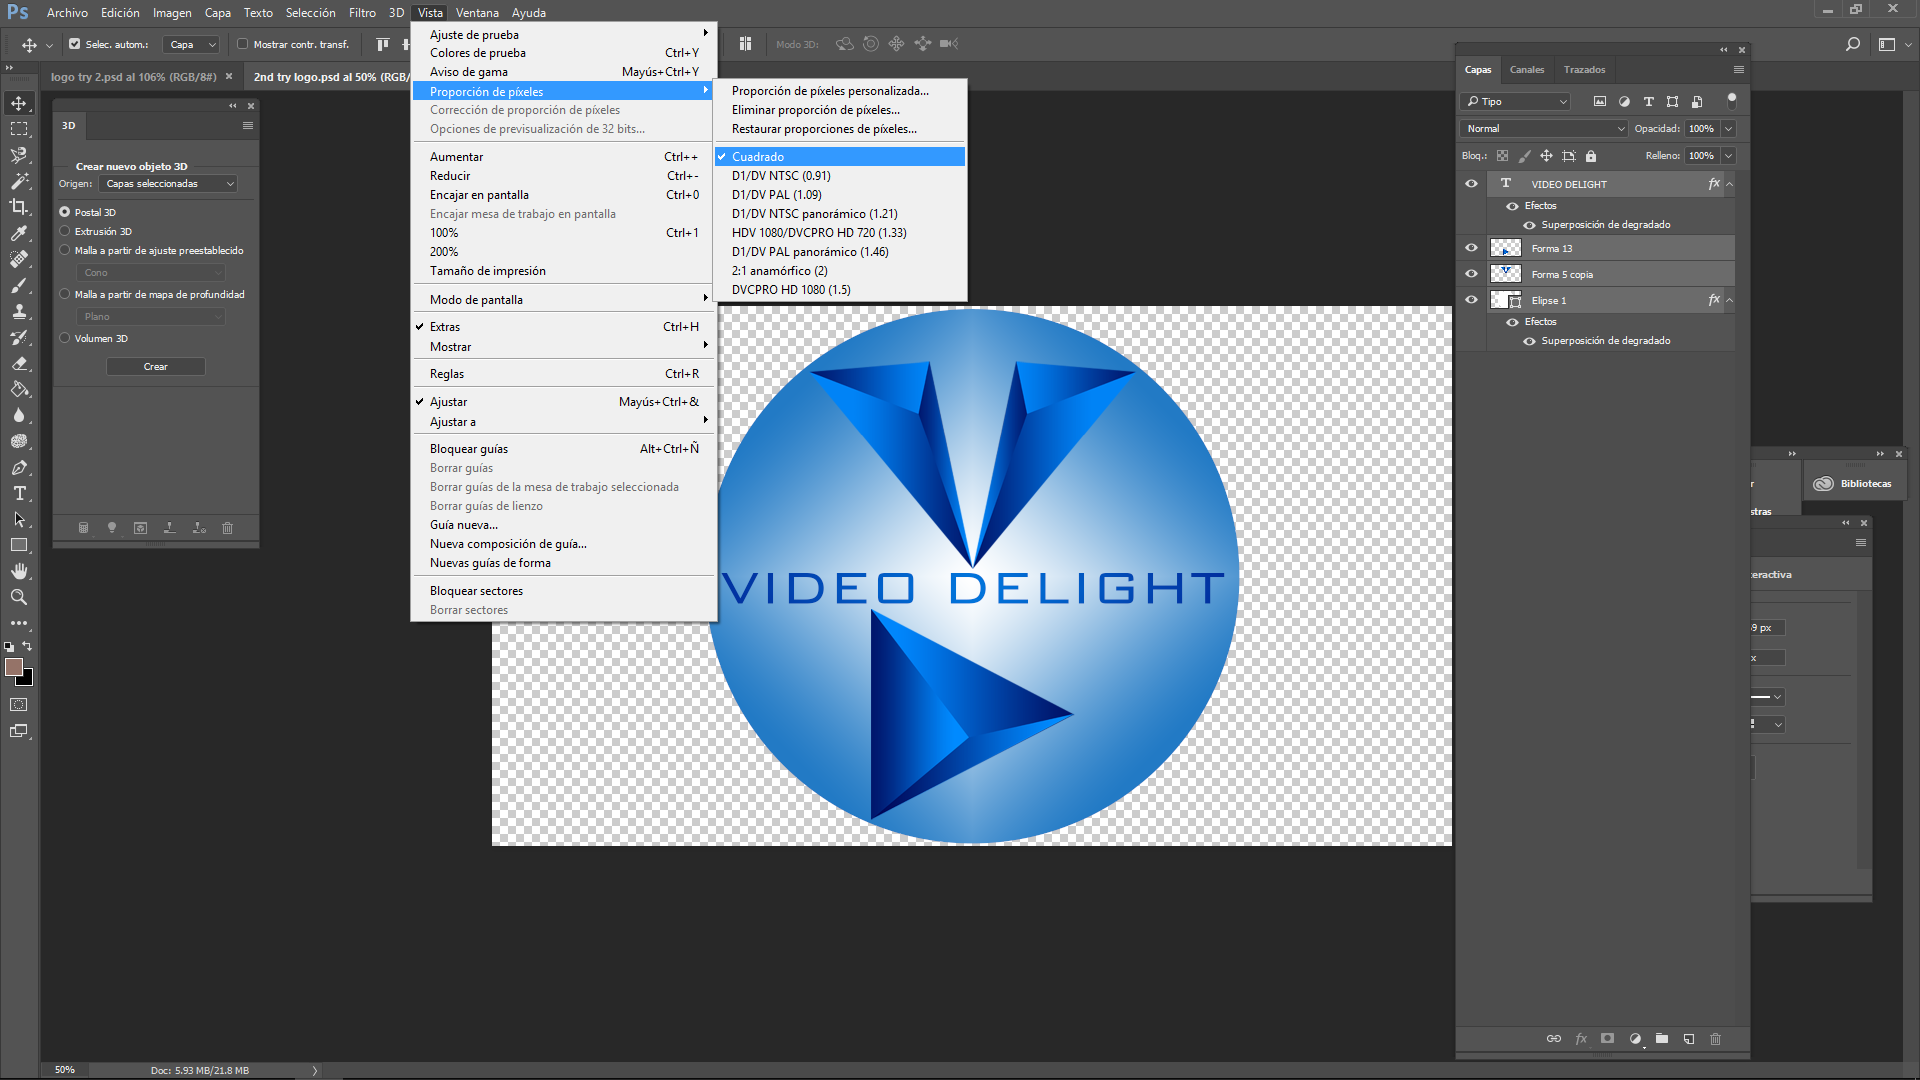This screenshot has width=1920, height=1080.
Task: Select the History Brush tool
Action: click(19, 337)
